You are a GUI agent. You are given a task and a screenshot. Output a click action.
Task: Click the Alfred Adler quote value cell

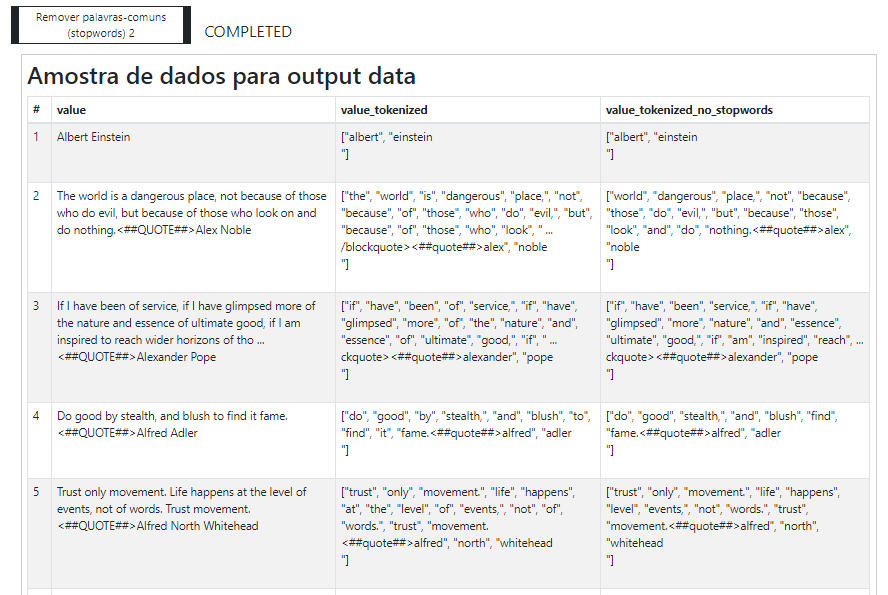point(193,440)
